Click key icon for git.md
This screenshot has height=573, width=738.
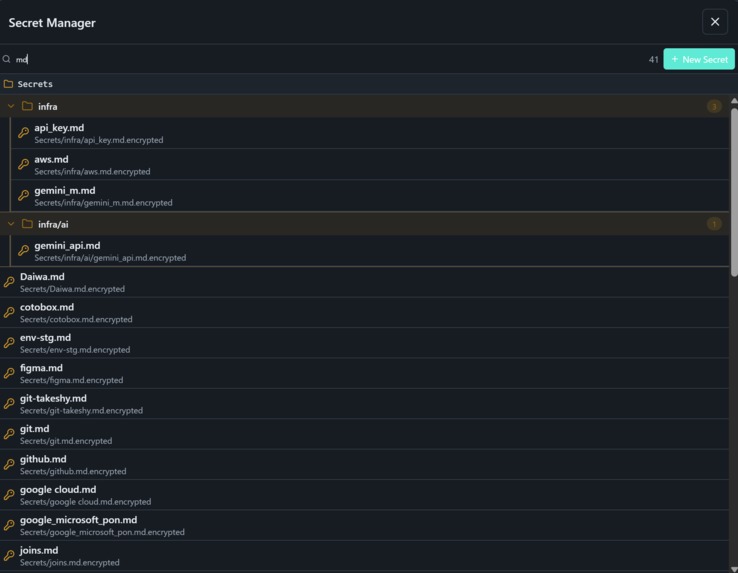[x=9, y=434]
